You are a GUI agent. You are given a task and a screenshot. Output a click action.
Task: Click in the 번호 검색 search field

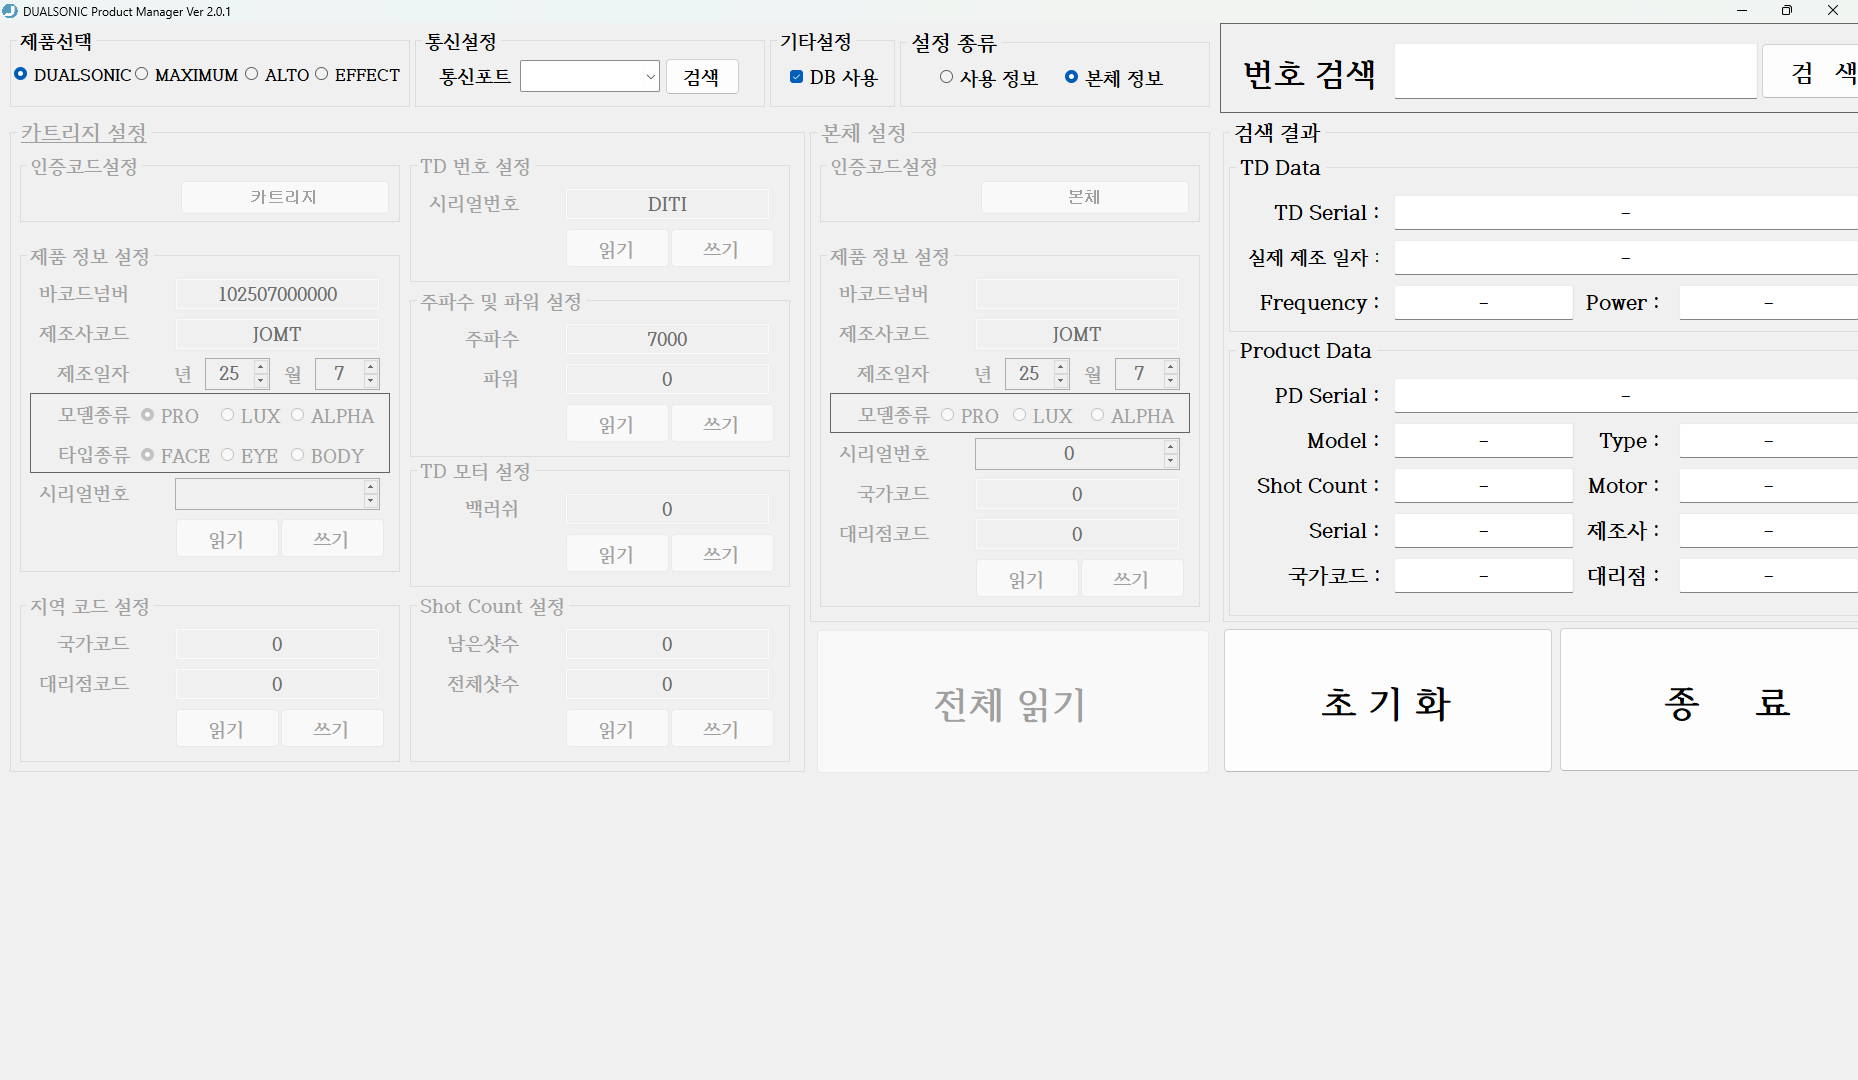point(1575,70)
